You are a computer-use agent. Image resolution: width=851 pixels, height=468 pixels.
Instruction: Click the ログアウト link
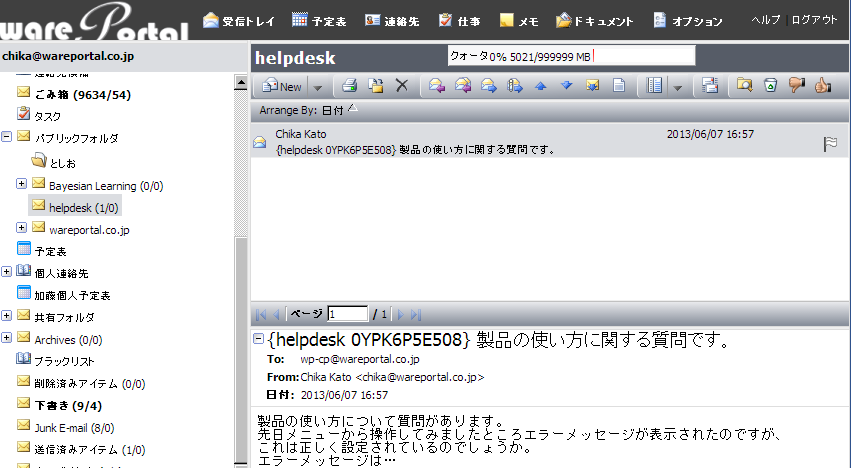click(x=814, y=20)
